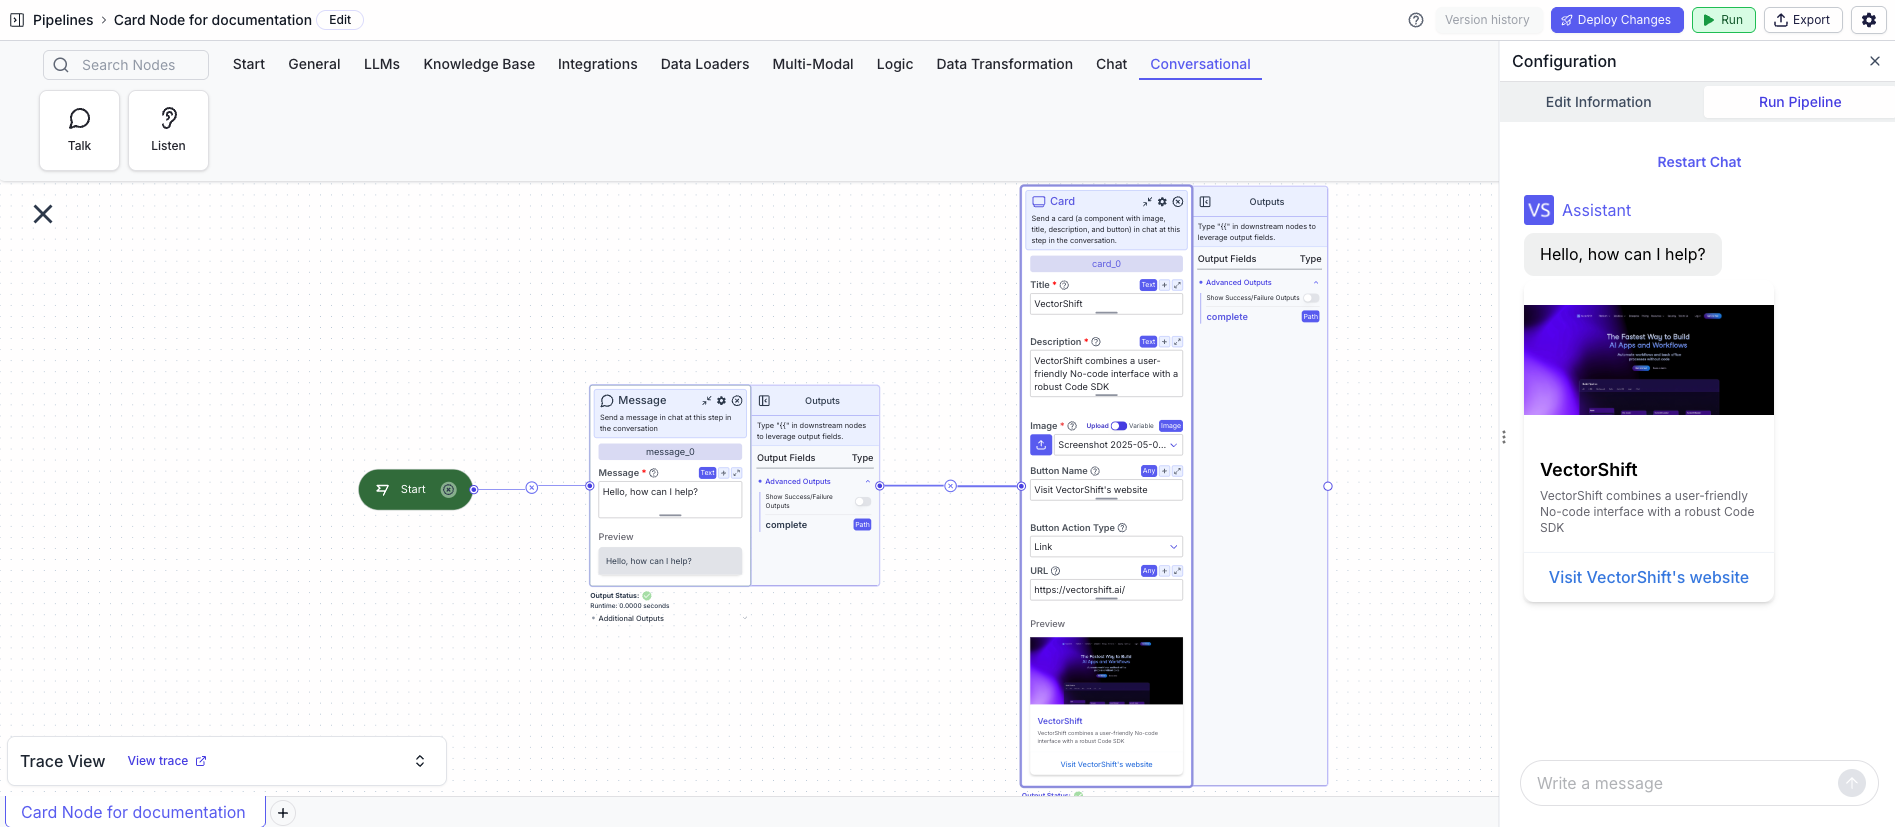Add variable to Card Title field
Screen dimensions: 1895x827
(x=1164, y=285)
